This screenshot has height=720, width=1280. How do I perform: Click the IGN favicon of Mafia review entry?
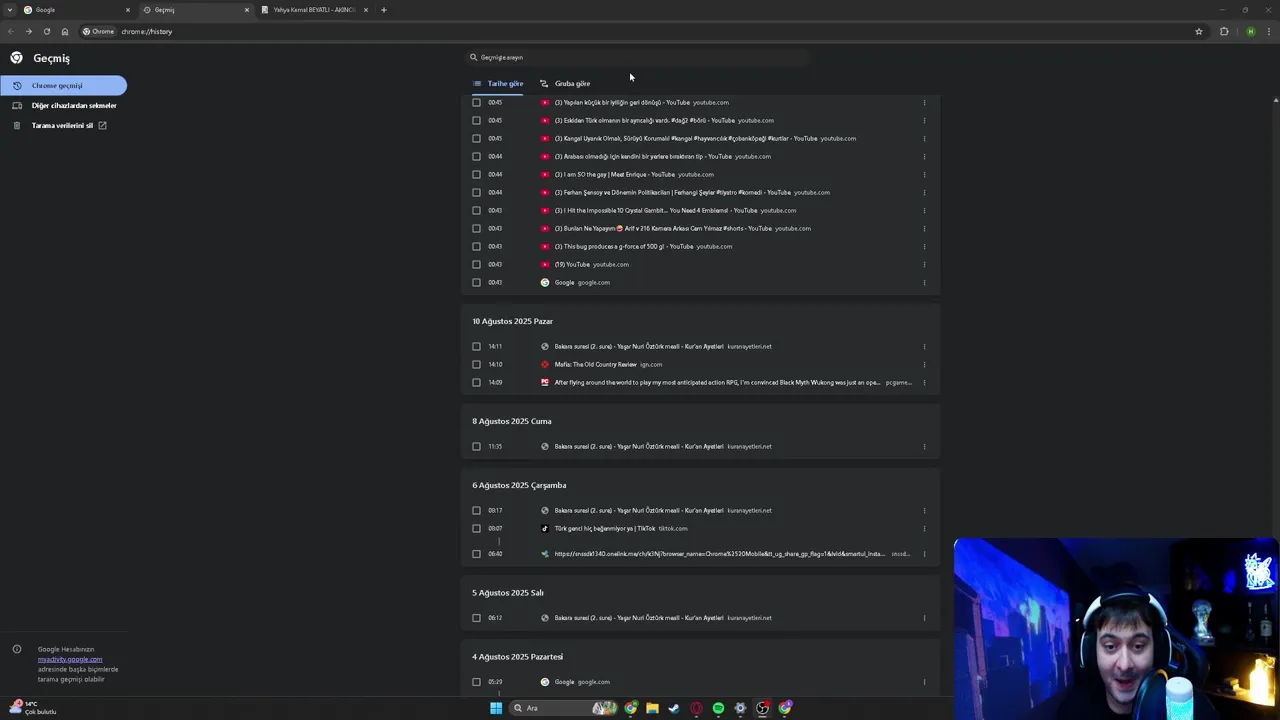545,364
